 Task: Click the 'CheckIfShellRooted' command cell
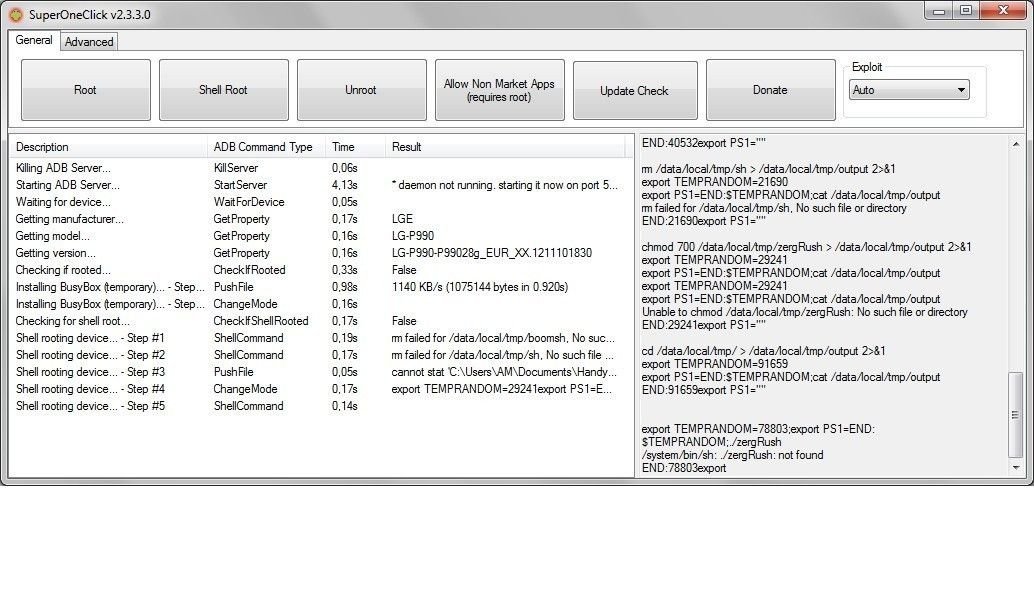tap(260, 321)
